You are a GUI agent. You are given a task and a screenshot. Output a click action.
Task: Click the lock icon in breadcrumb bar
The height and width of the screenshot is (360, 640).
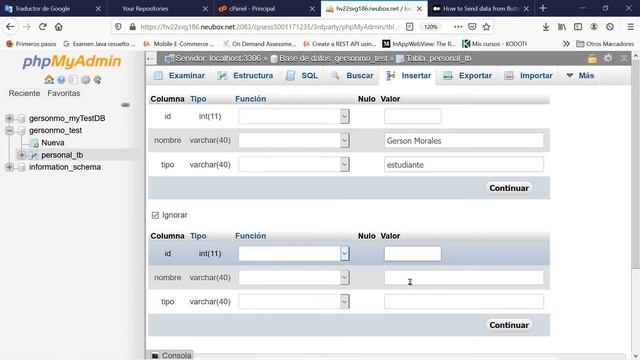point(592,59)
